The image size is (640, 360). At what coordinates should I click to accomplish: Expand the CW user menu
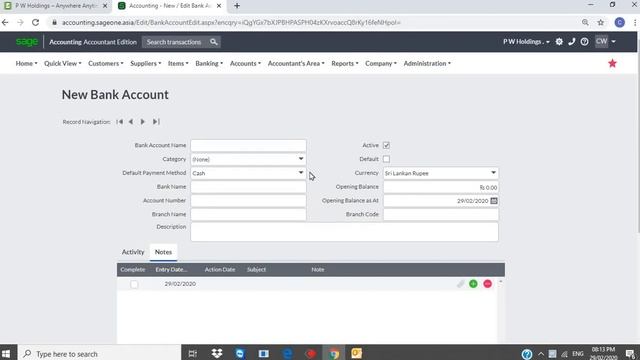[x=605, y=41]
